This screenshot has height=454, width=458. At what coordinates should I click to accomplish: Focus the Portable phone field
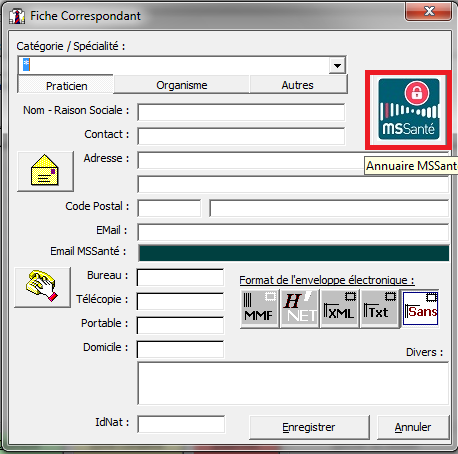(x=180, y=326)
